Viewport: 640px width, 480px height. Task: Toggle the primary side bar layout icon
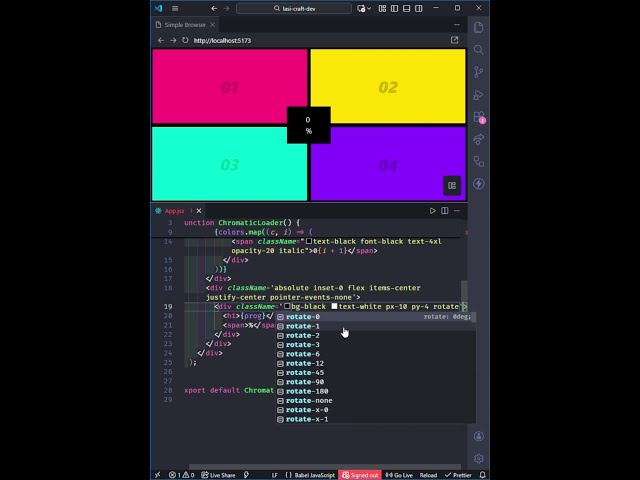395,8
